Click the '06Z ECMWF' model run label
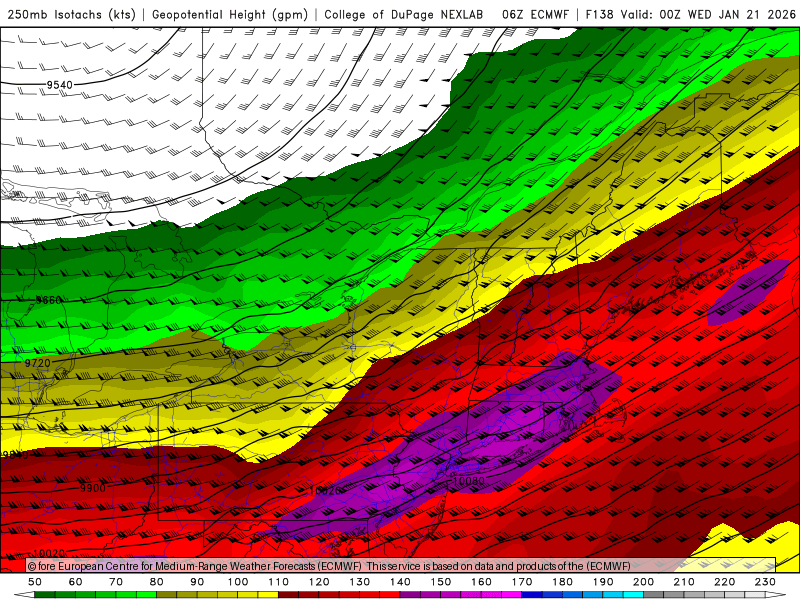800x600 pixels. click(x=535, y=14)
